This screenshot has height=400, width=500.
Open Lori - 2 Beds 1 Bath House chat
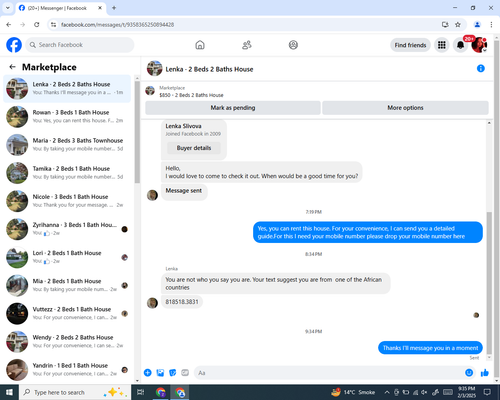pyautogui.click(x=67, y=257)
